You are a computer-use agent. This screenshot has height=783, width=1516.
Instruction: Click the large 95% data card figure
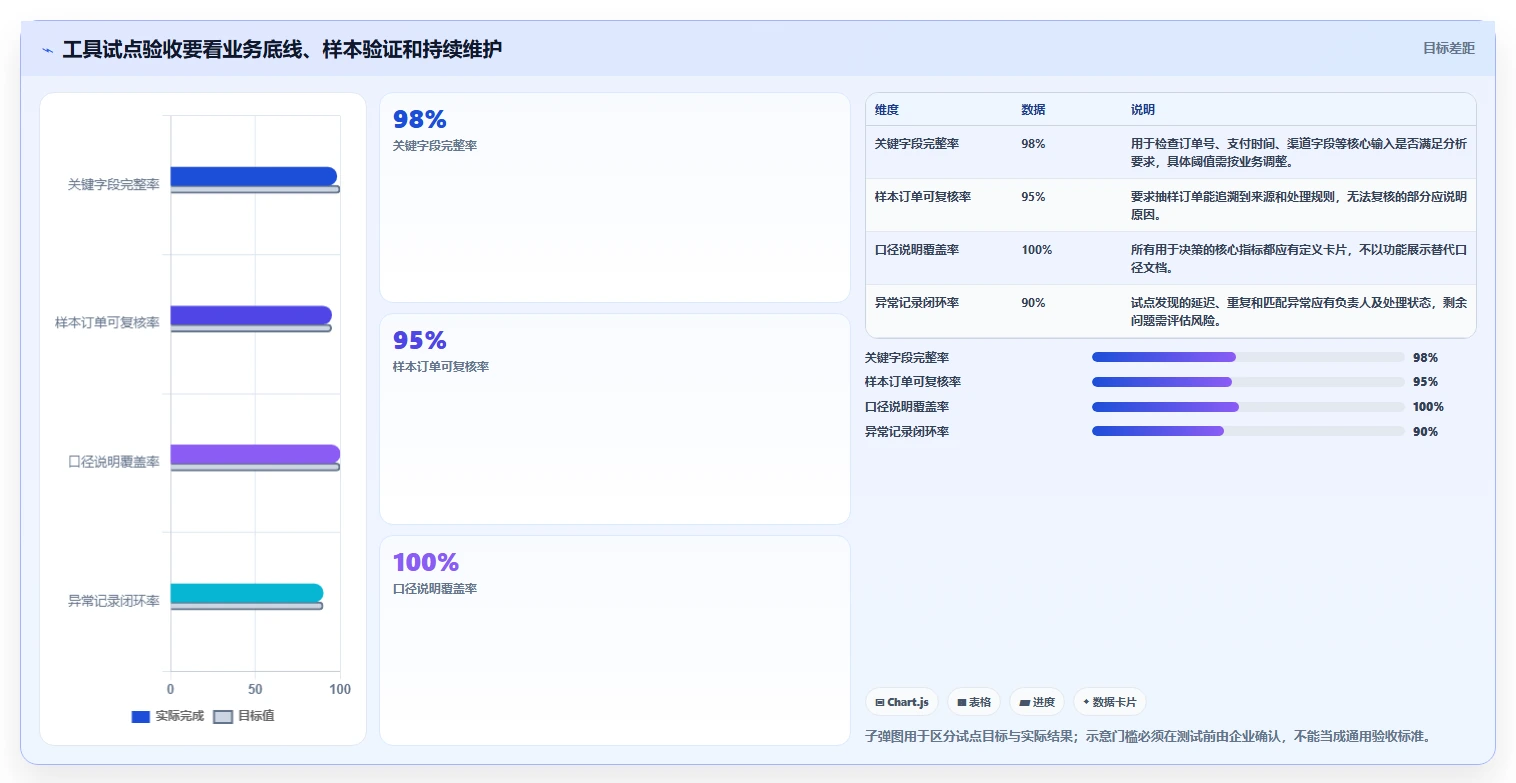(419, 341)
